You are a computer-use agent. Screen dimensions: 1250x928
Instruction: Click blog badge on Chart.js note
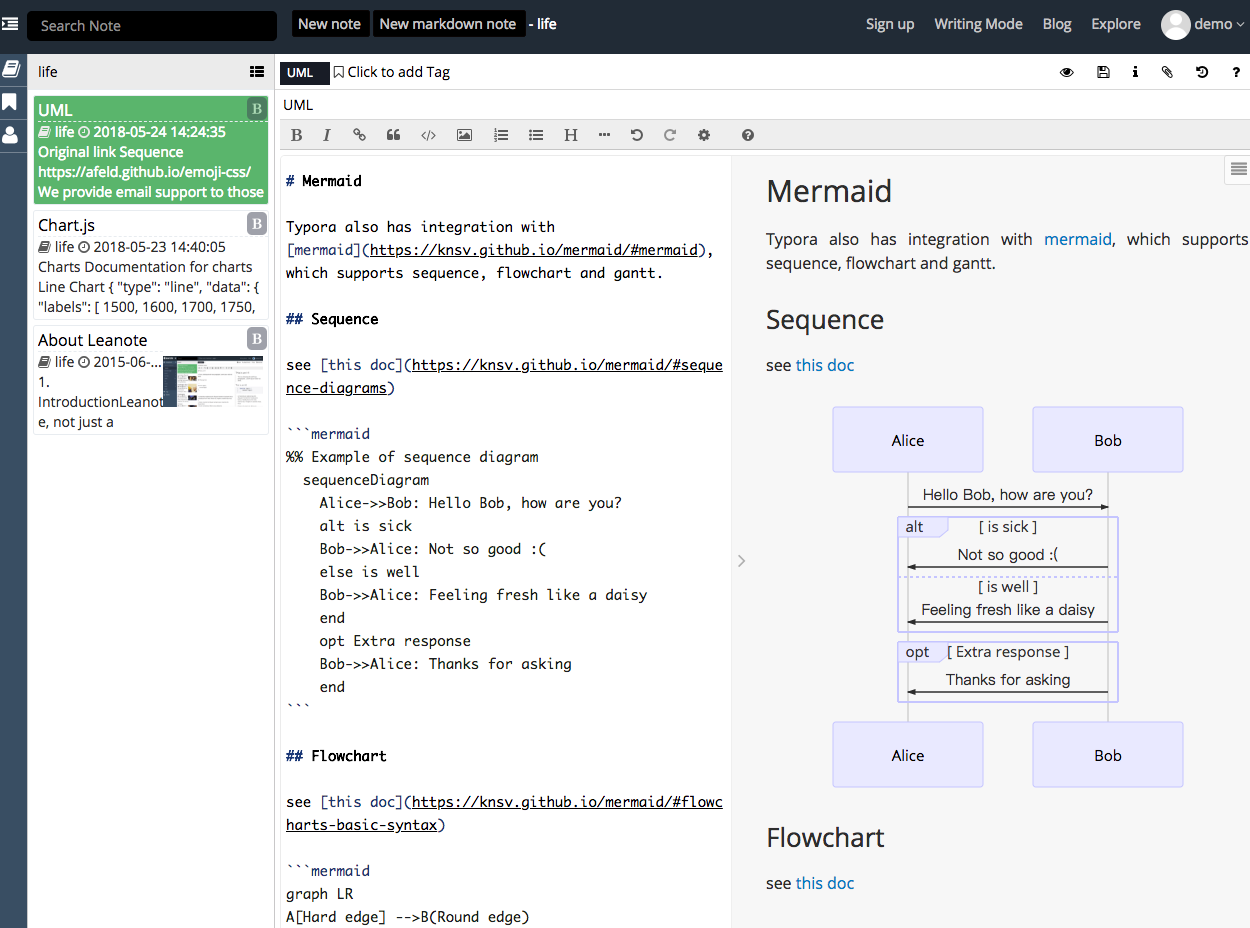pyautogui.click(x=257, y=224)
